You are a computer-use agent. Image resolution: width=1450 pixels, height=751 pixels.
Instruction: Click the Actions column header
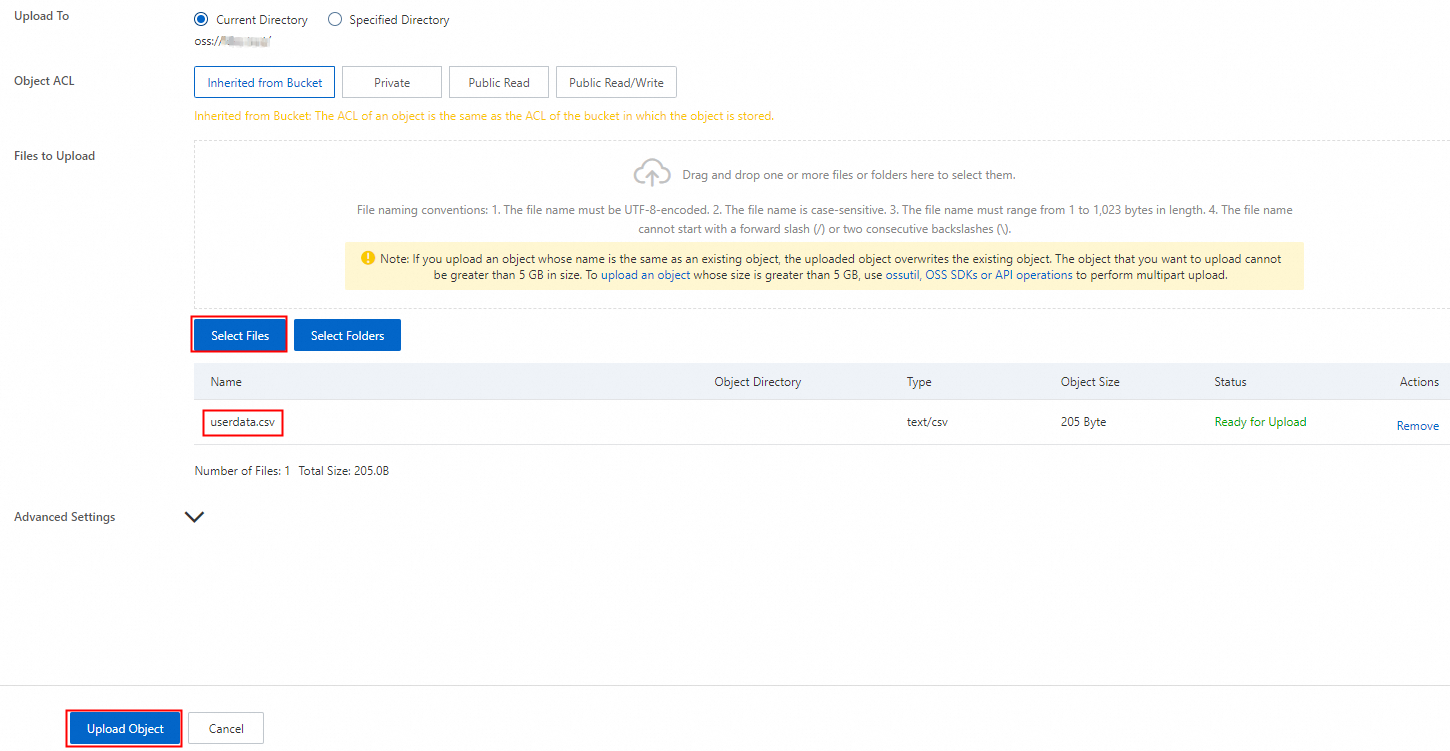(x=1419, y=382)
